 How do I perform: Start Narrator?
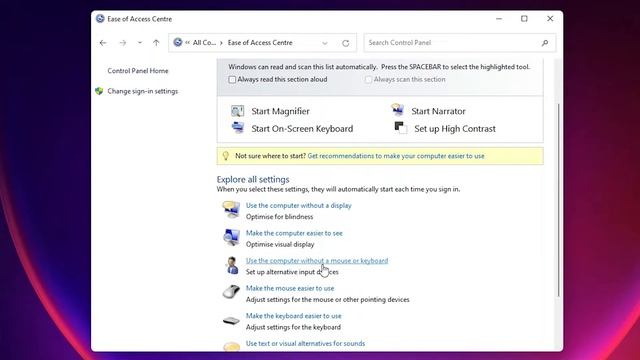[438, 111]
